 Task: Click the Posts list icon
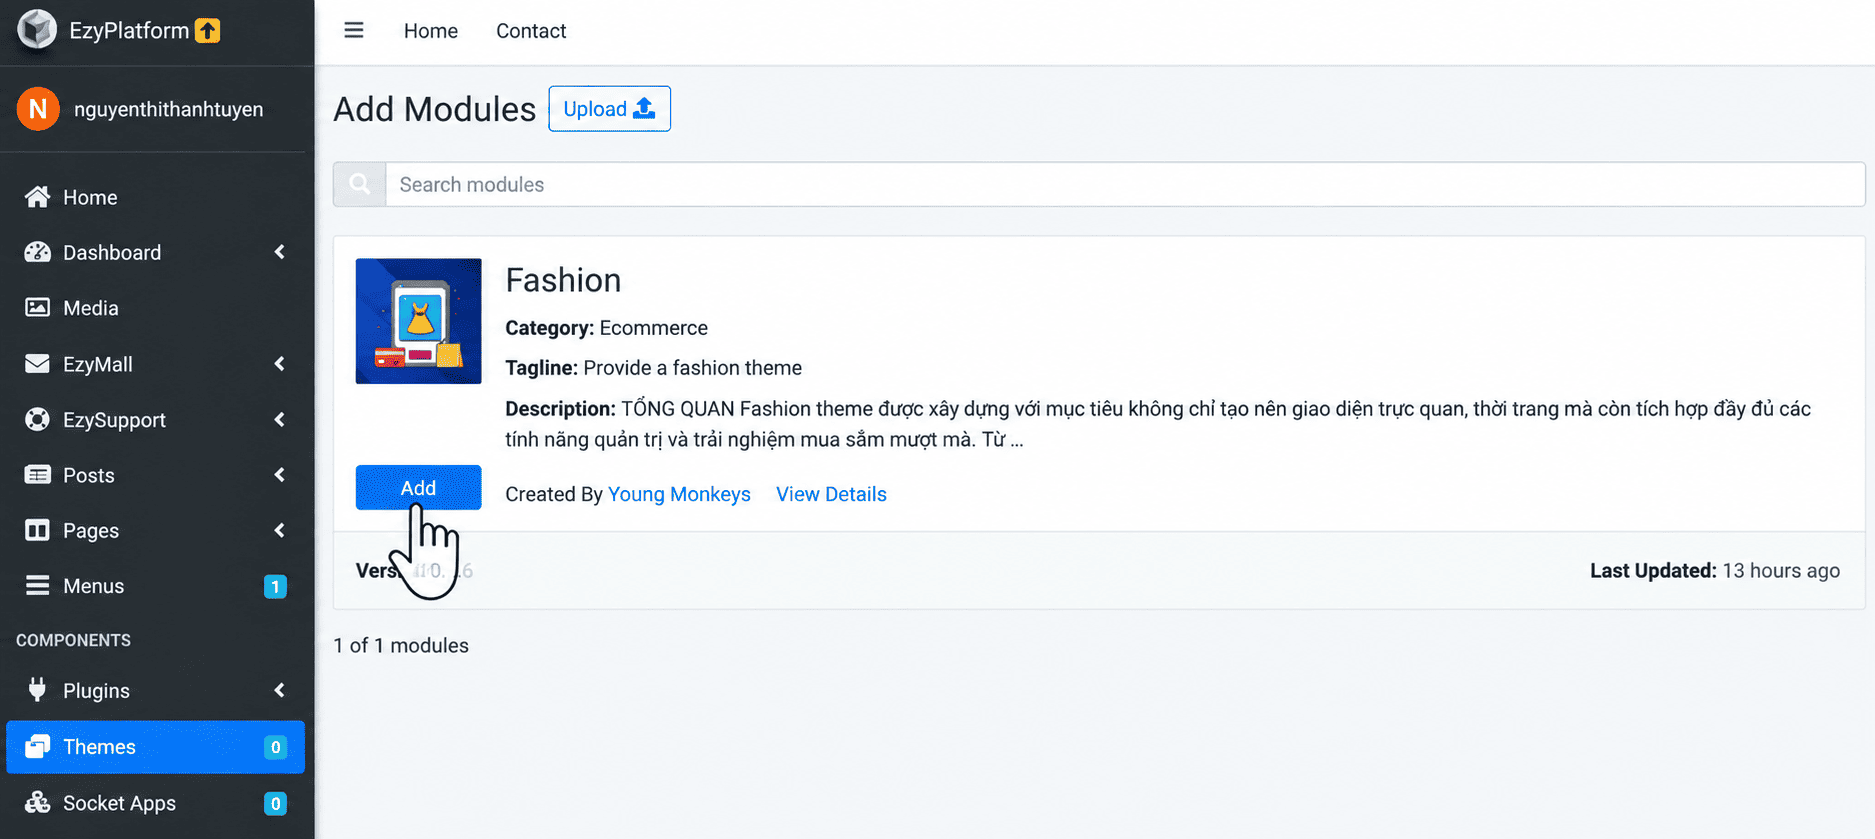pos(37,475)
